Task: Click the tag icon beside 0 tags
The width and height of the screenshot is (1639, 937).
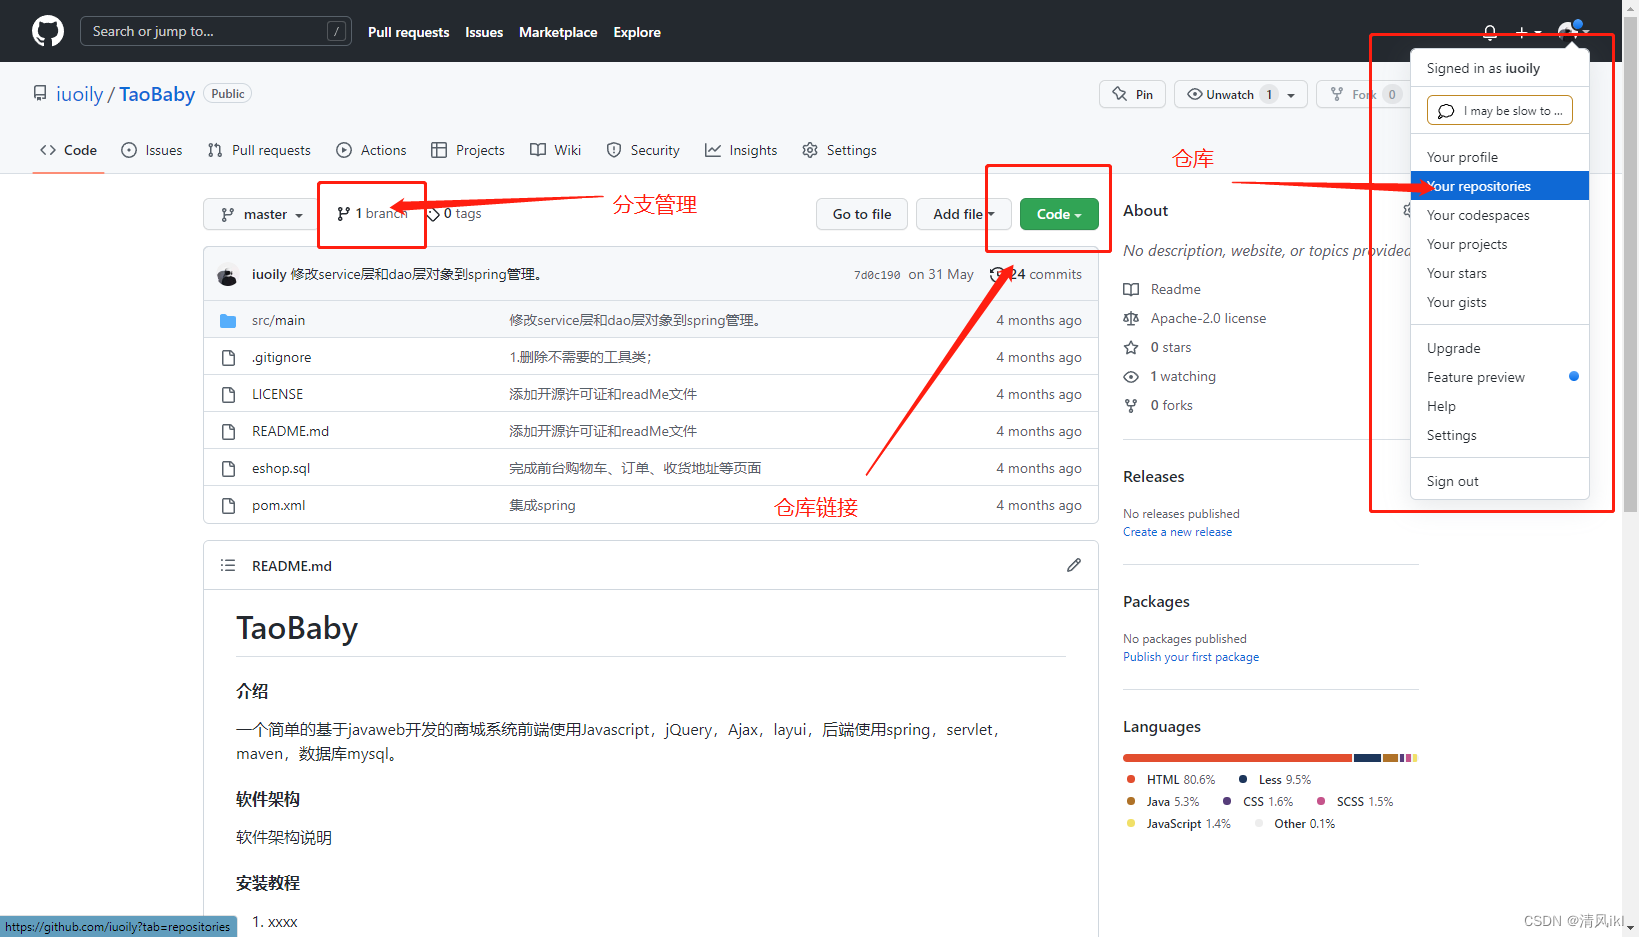Action: (x=433, y=214)
